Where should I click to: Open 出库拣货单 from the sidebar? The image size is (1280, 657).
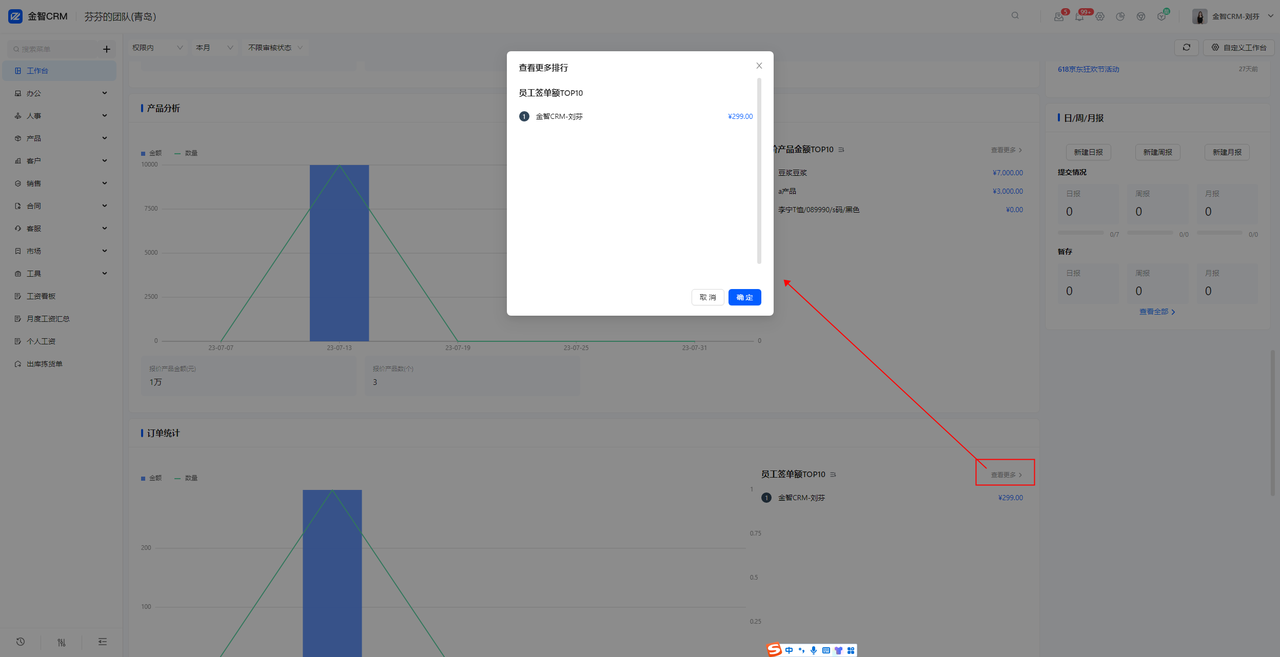[60, 364]
